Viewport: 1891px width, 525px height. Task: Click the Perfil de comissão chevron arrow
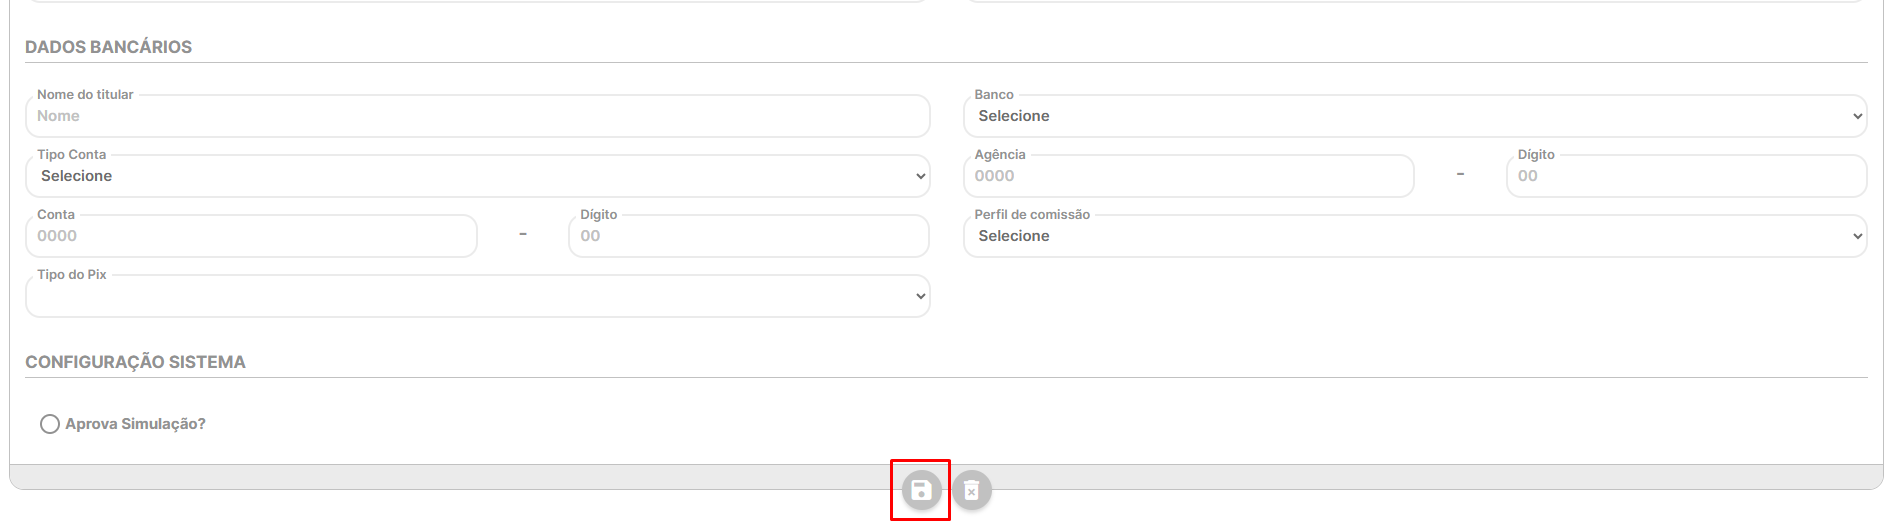coord(1857,236)
